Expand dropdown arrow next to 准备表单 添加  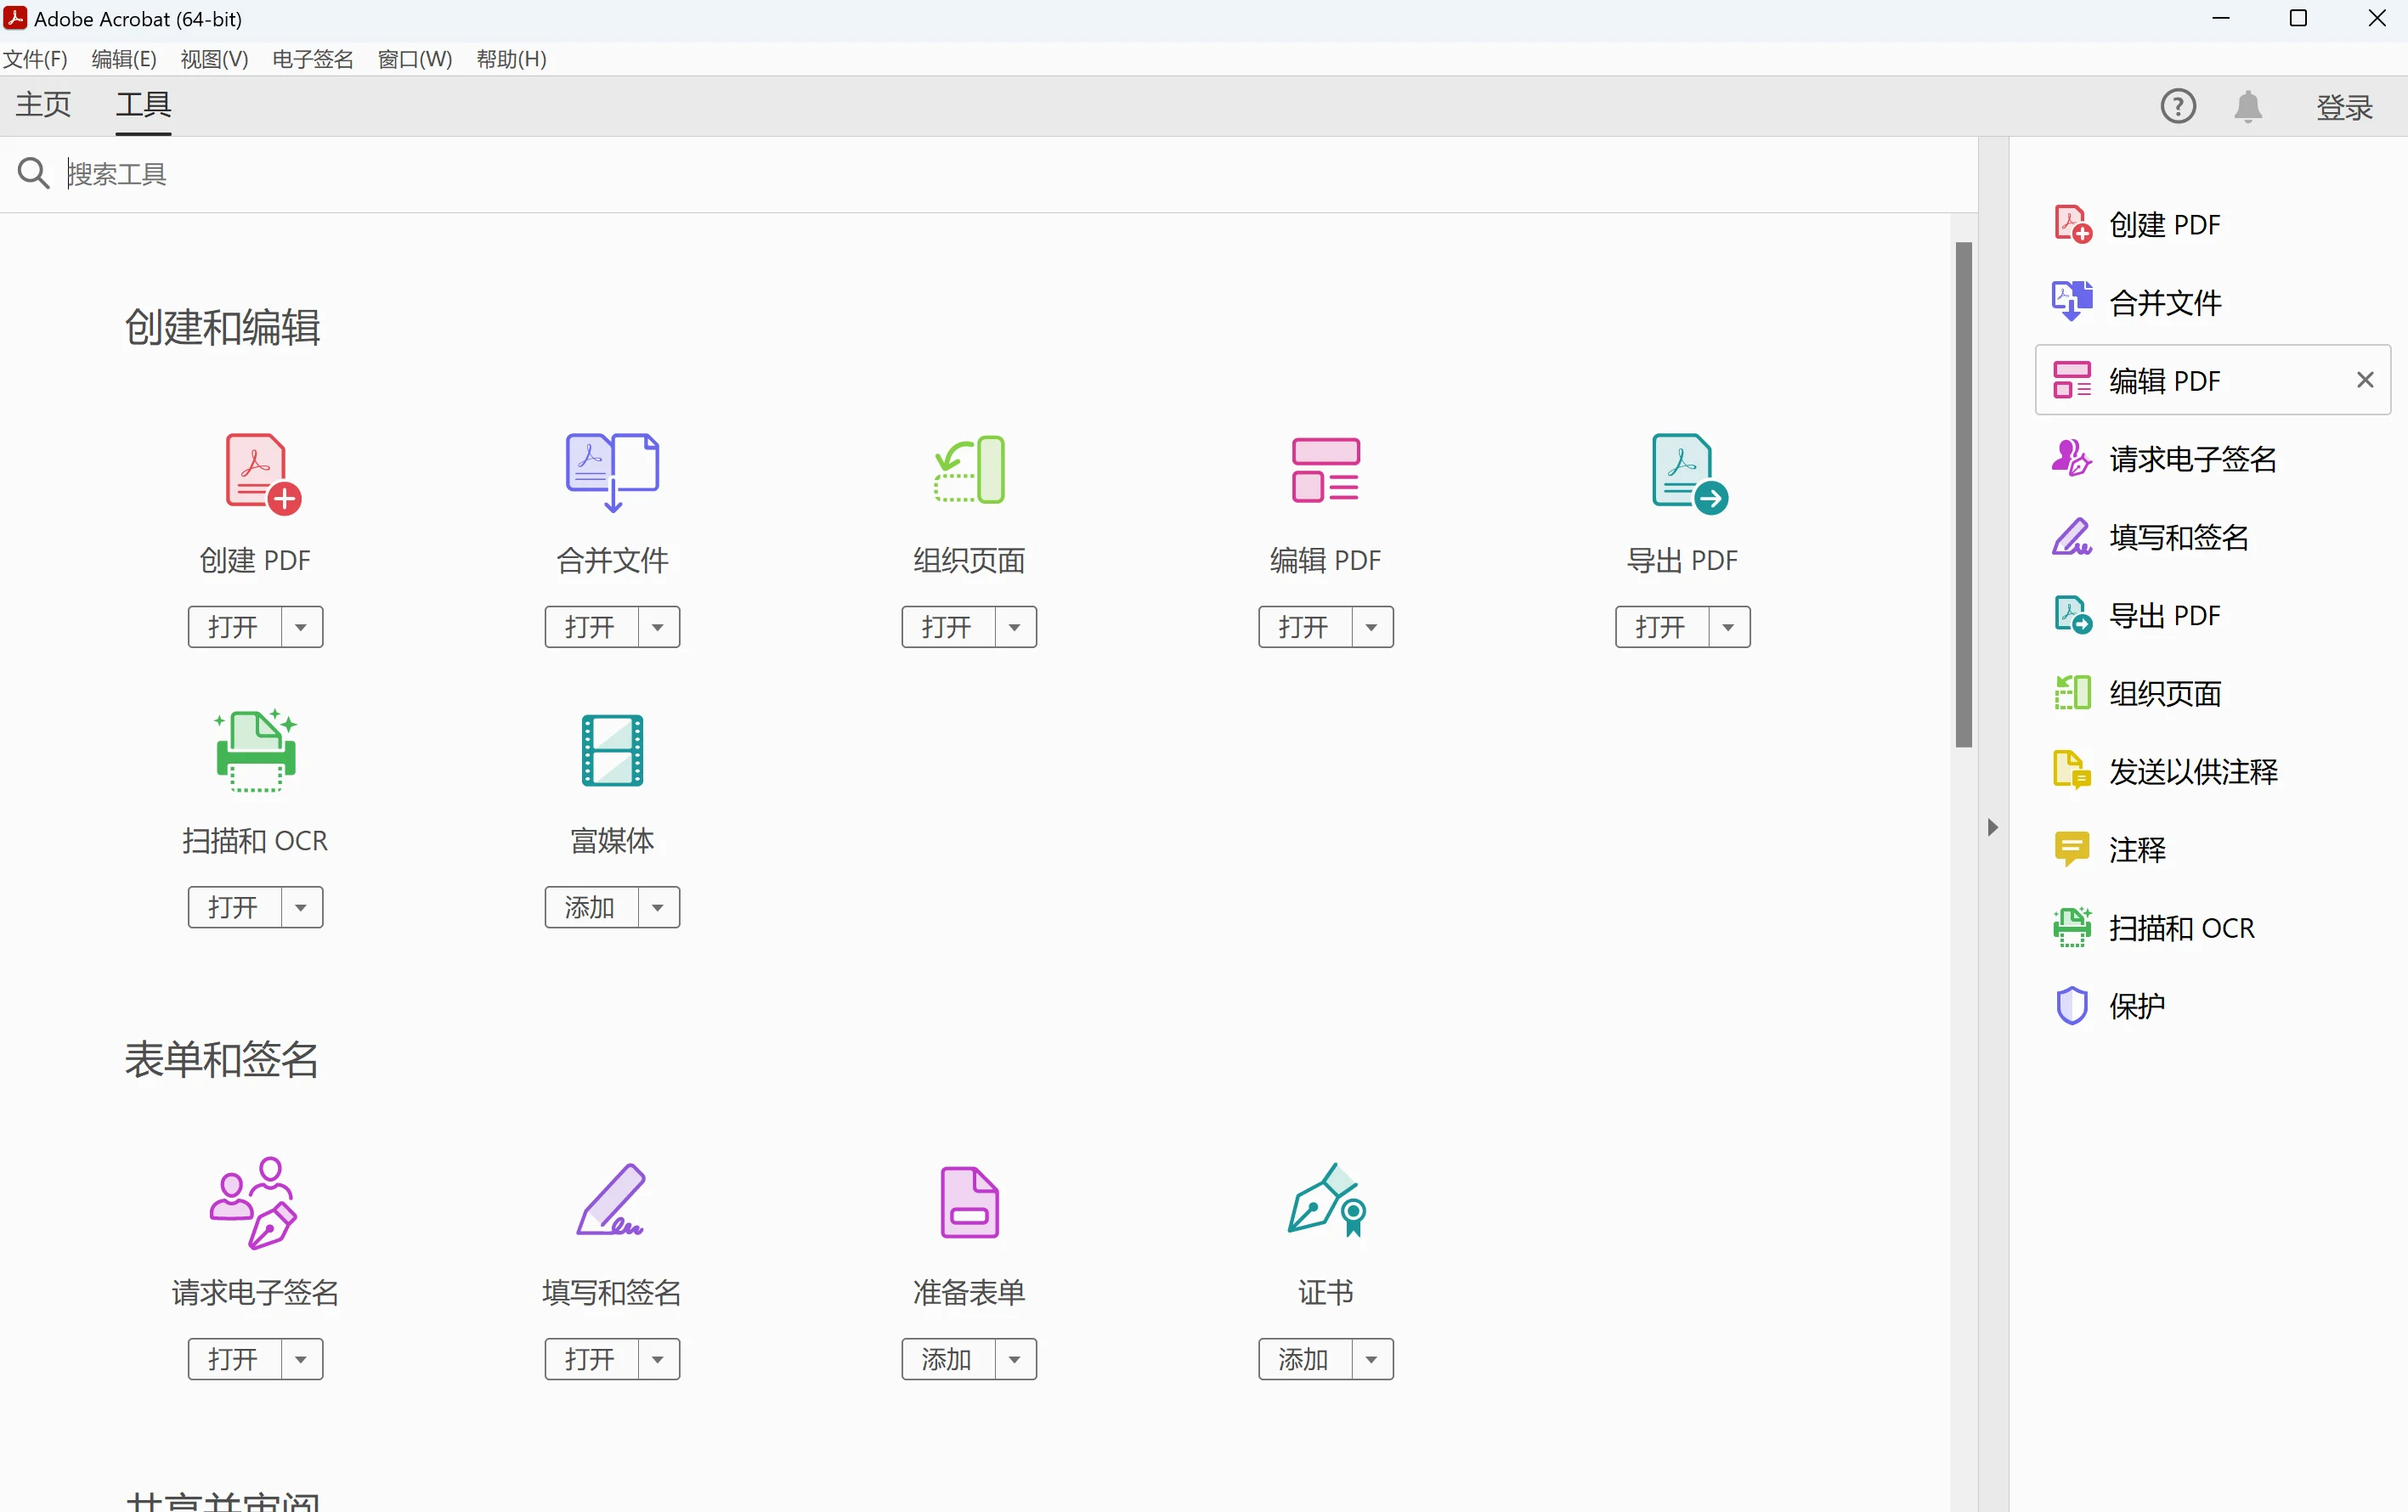(1015, 1359)
